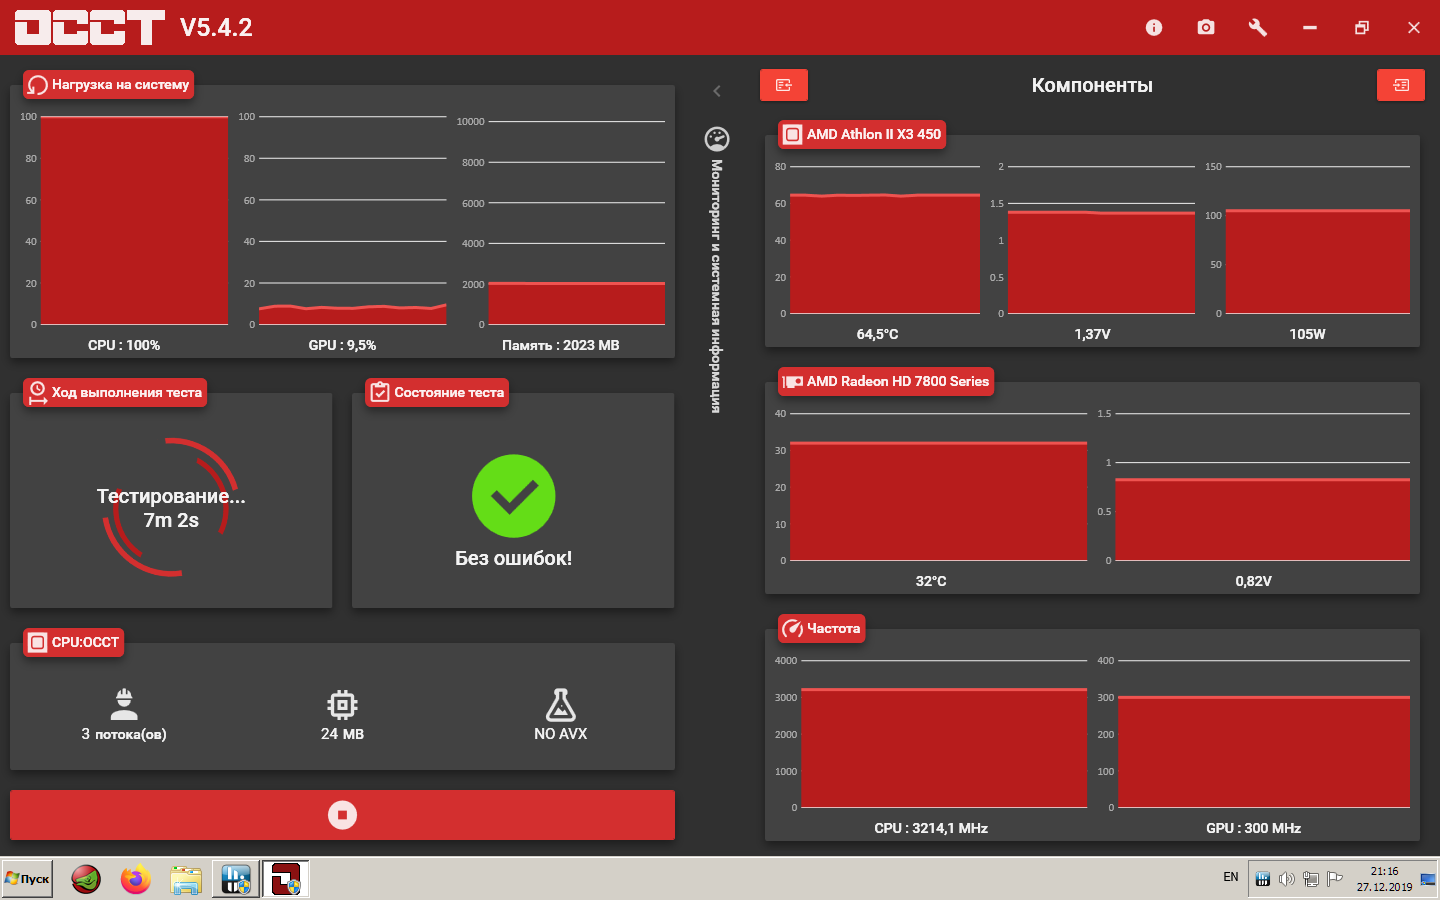Open the volume tray icon

1287,879
